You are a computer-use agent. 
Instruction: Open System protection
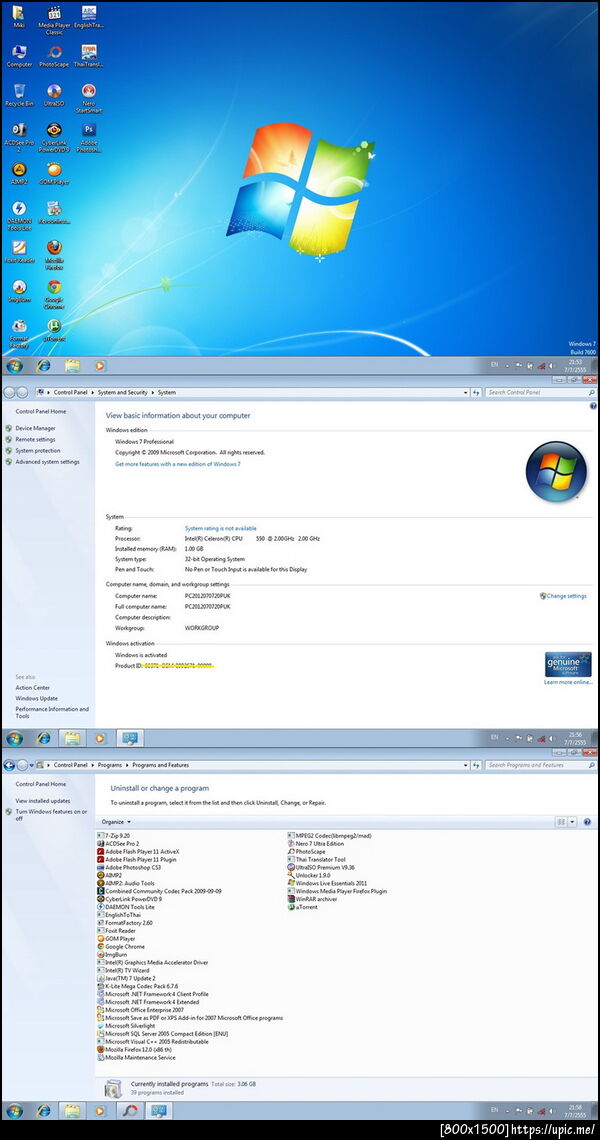[38, 451]
